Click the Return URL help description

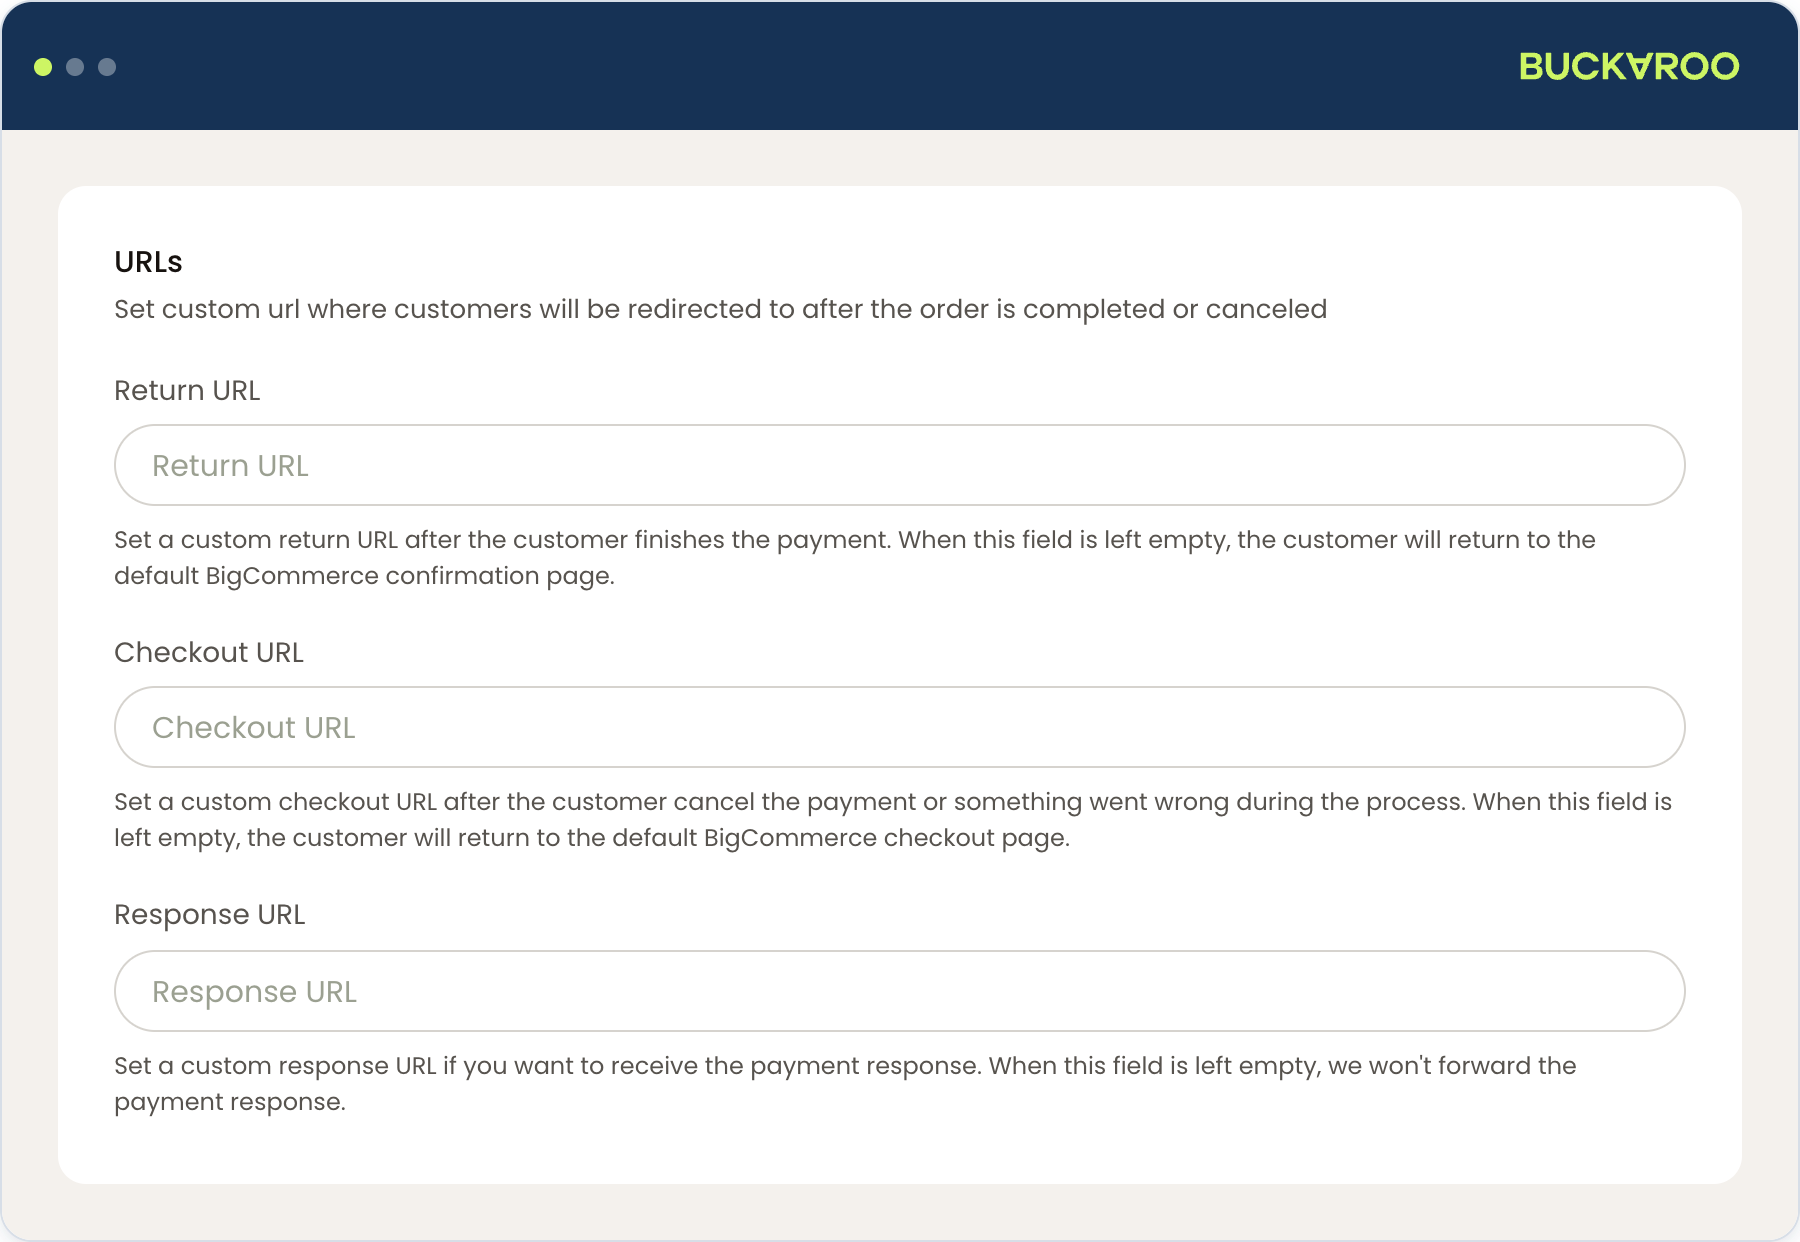pos(855,558)
